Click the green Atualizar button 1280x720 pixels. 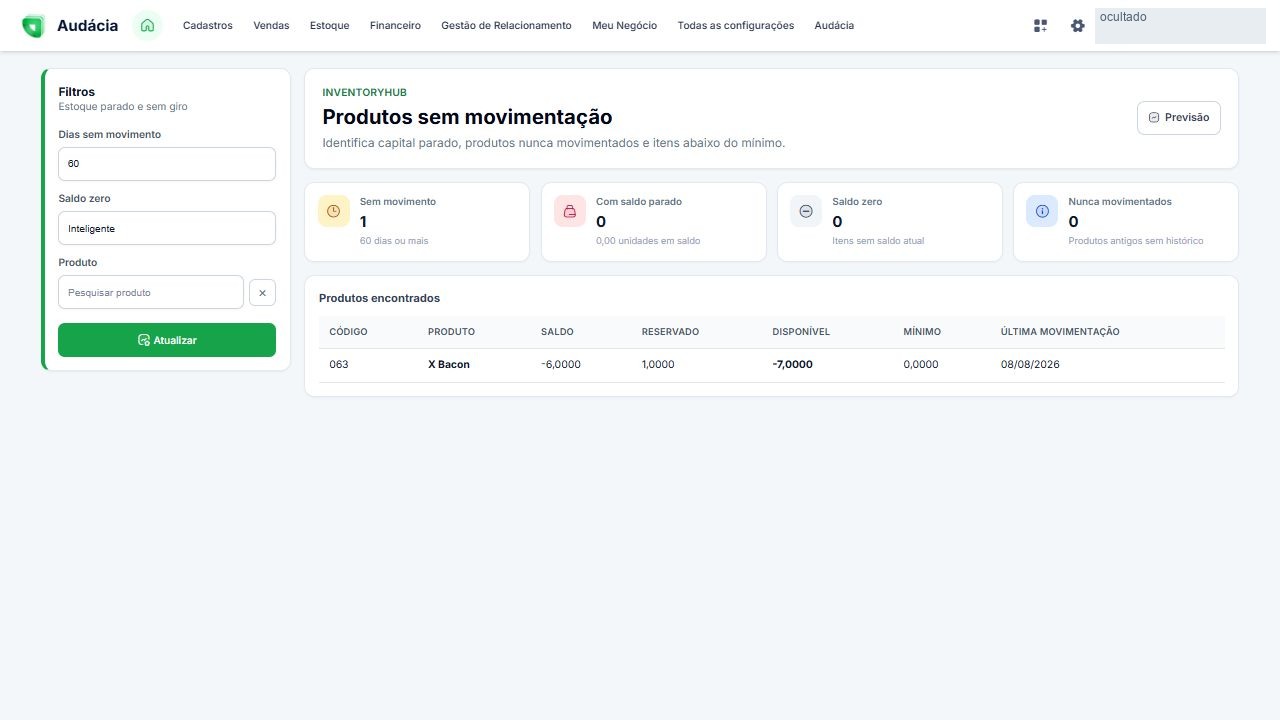[167, 340]
